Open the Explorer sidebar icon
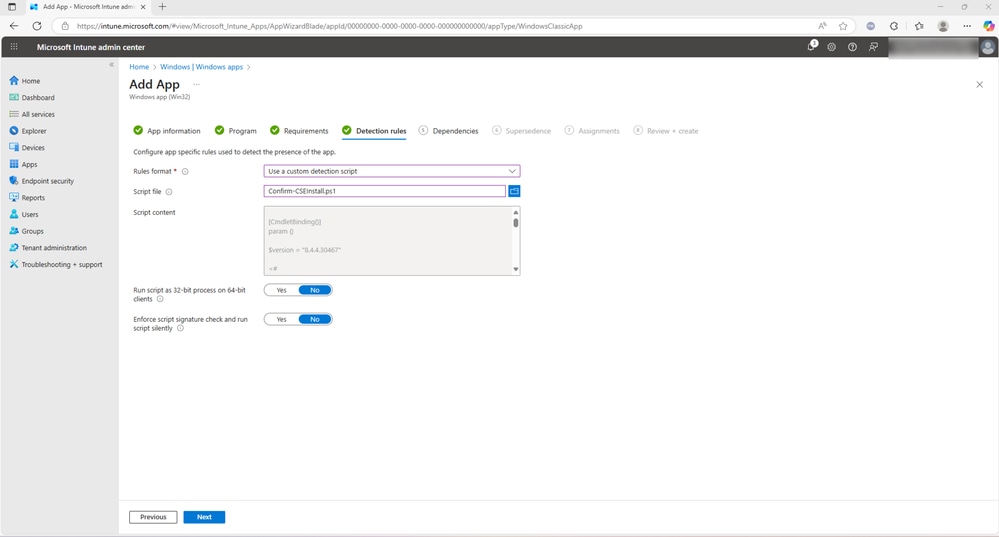The width and height of the screenshot is (999, 537). click(14, 131)
